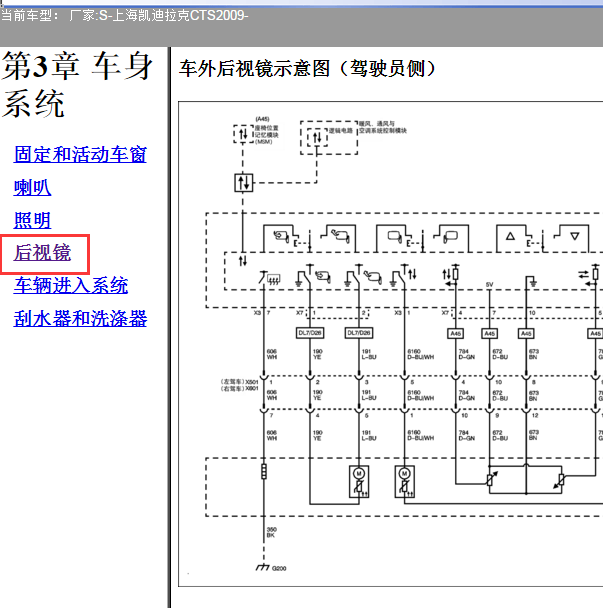Open the 刮水器和洗涤器 link
Viewport: 603px width, 608px height.
pyautogui.click(x=80, y=318)
